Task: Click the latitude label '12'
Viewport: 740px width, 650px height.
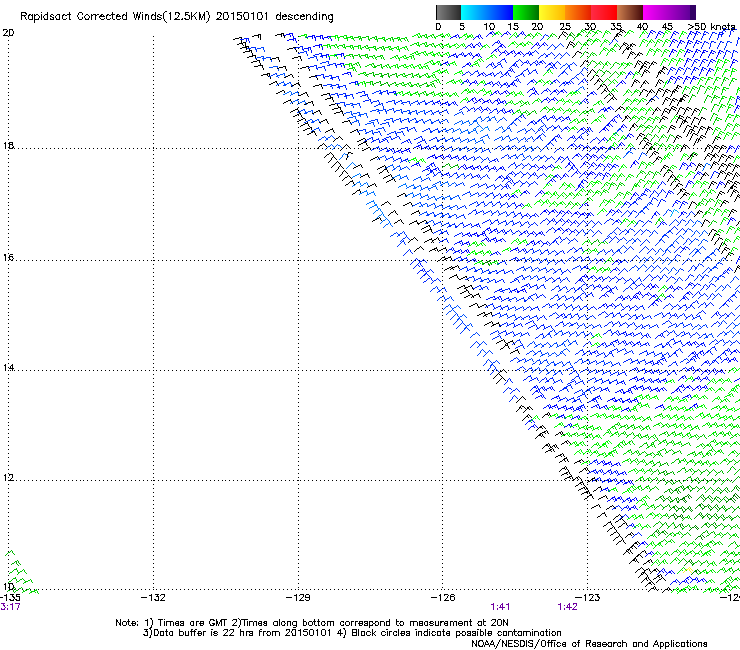Action: point(8,477)
